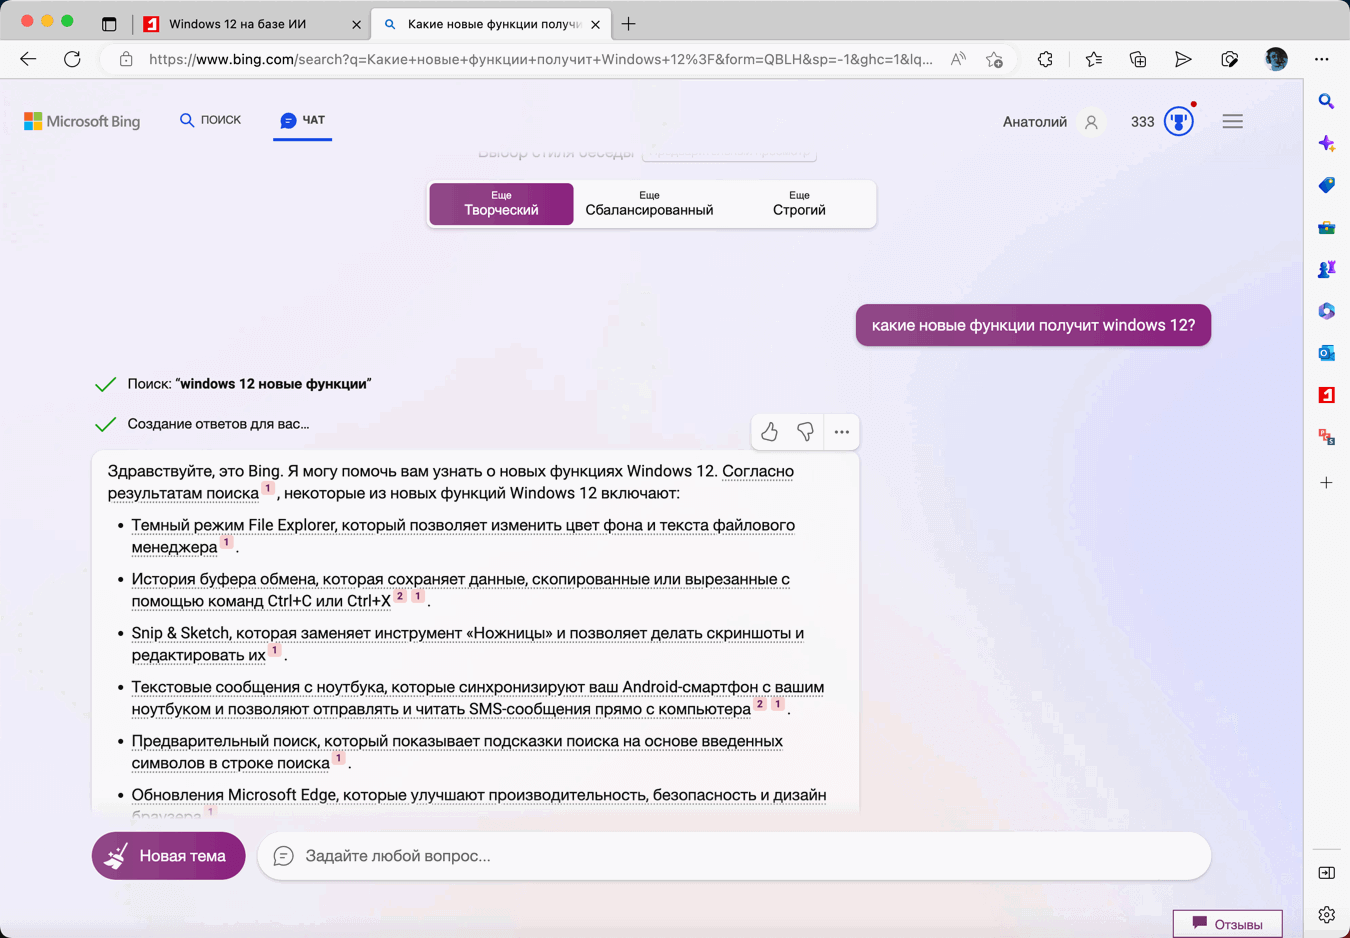Open the red and gray tiles sidebar icon
This screenshot has width=1350, height=938.
pos(1326,437)
